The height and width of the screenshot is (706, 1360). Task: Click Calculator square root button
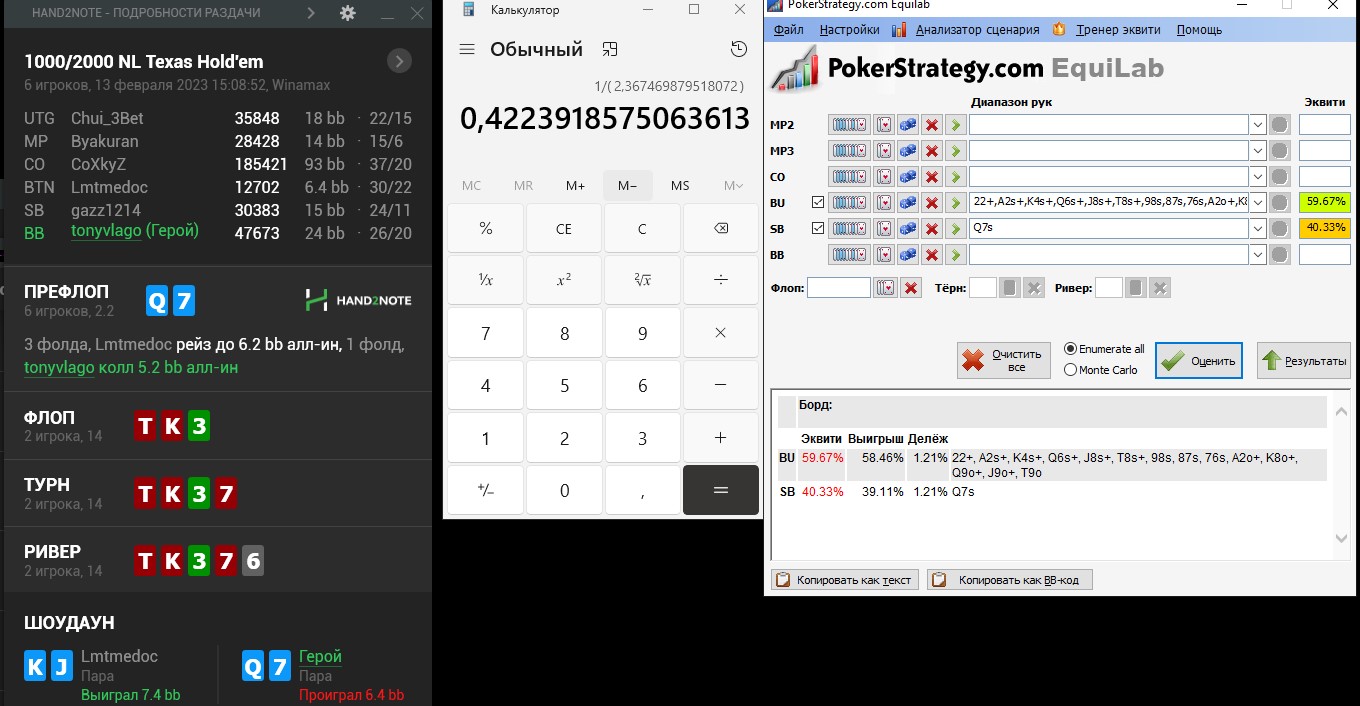point(642,280)
